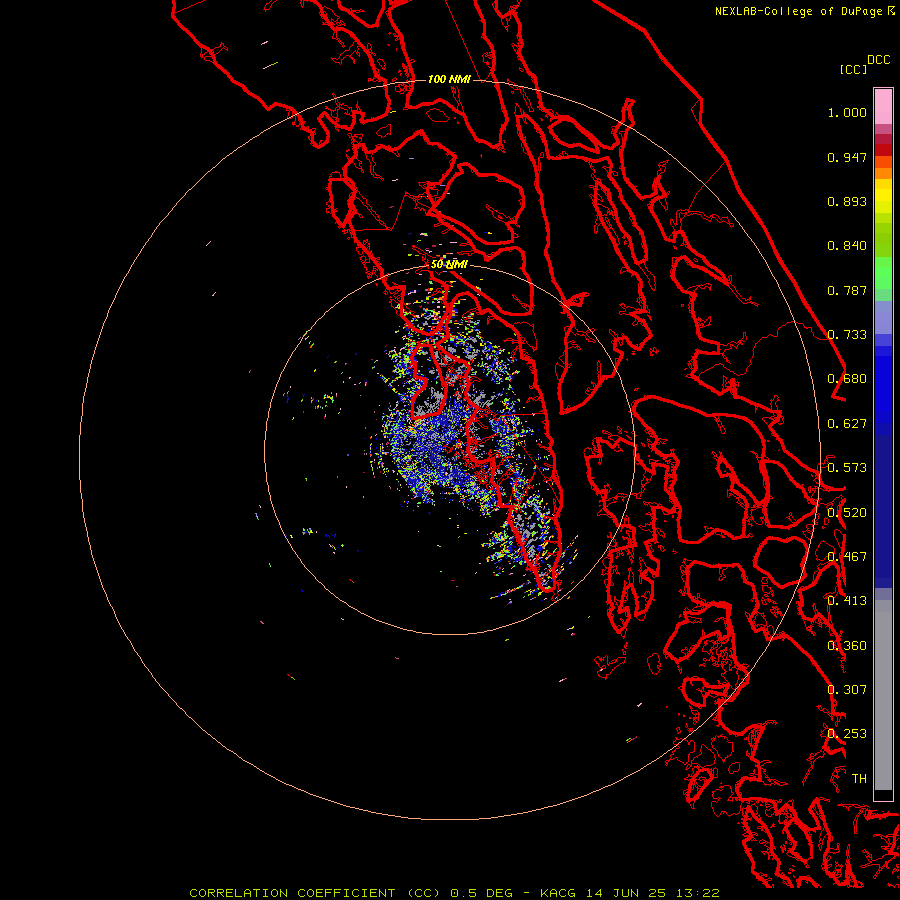Click the 0.360 scale value
Image resolution: width=900 pixels, height=900 pixels.
click(847, 646)
